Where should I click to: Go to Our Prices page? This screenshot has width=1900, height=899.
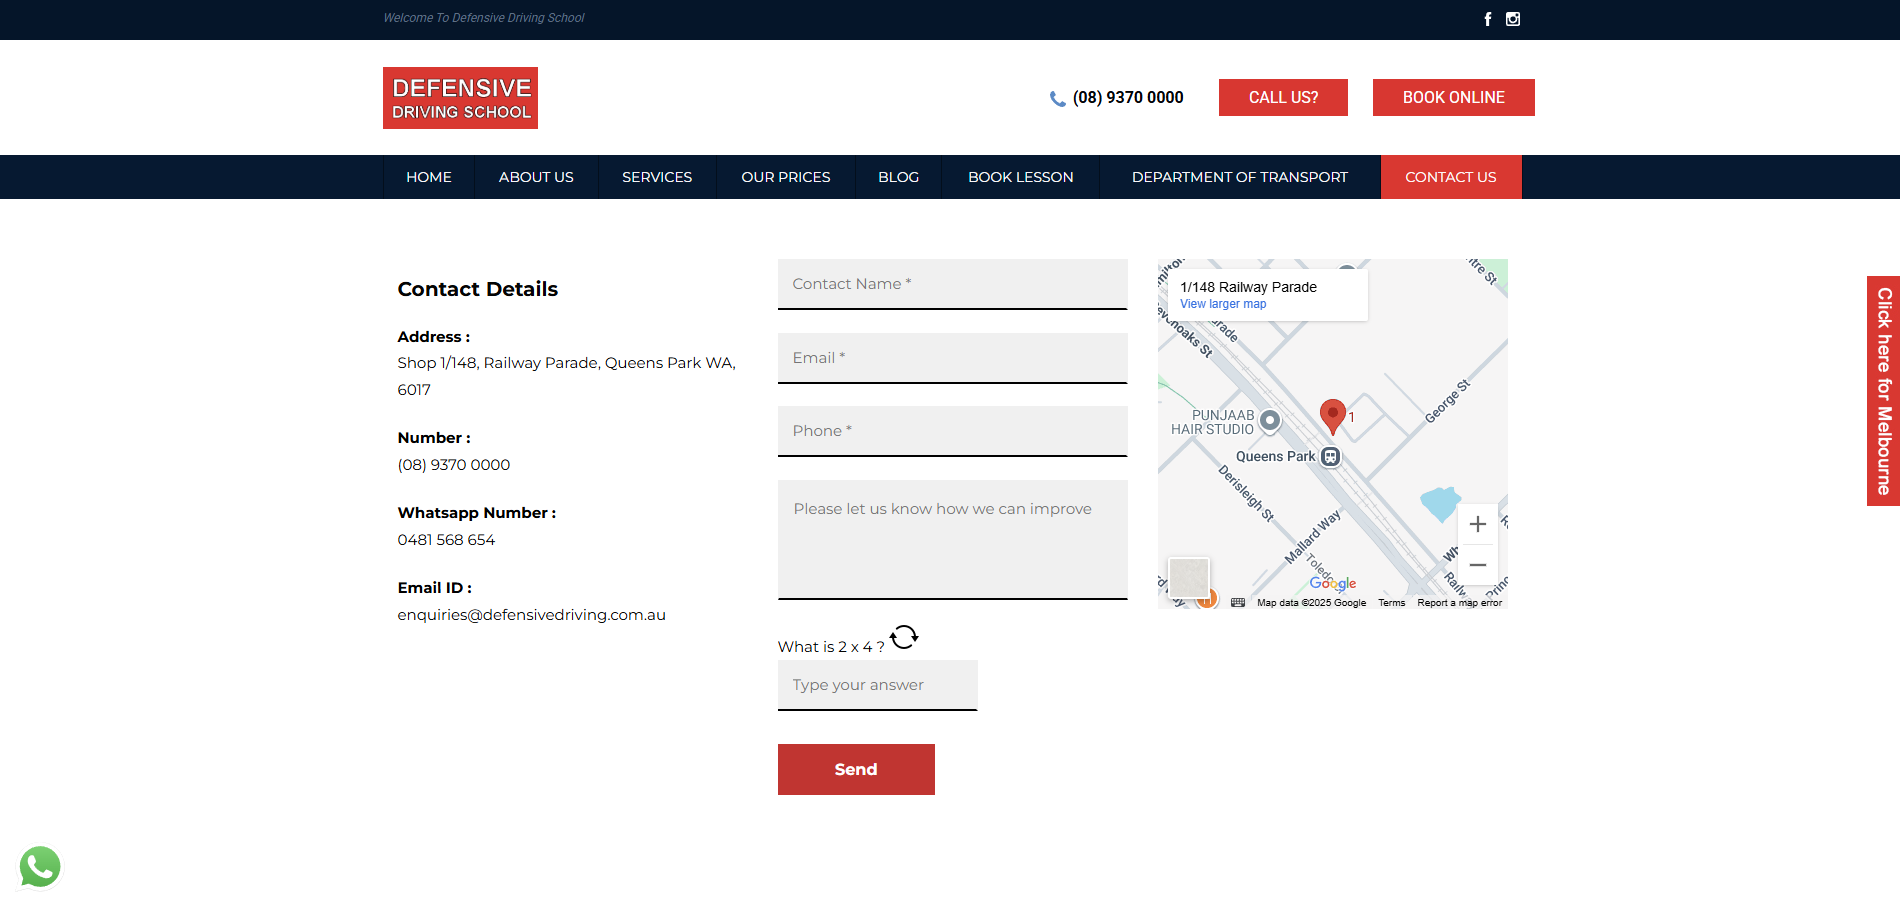pyautogui.click(x=785, y=177)
